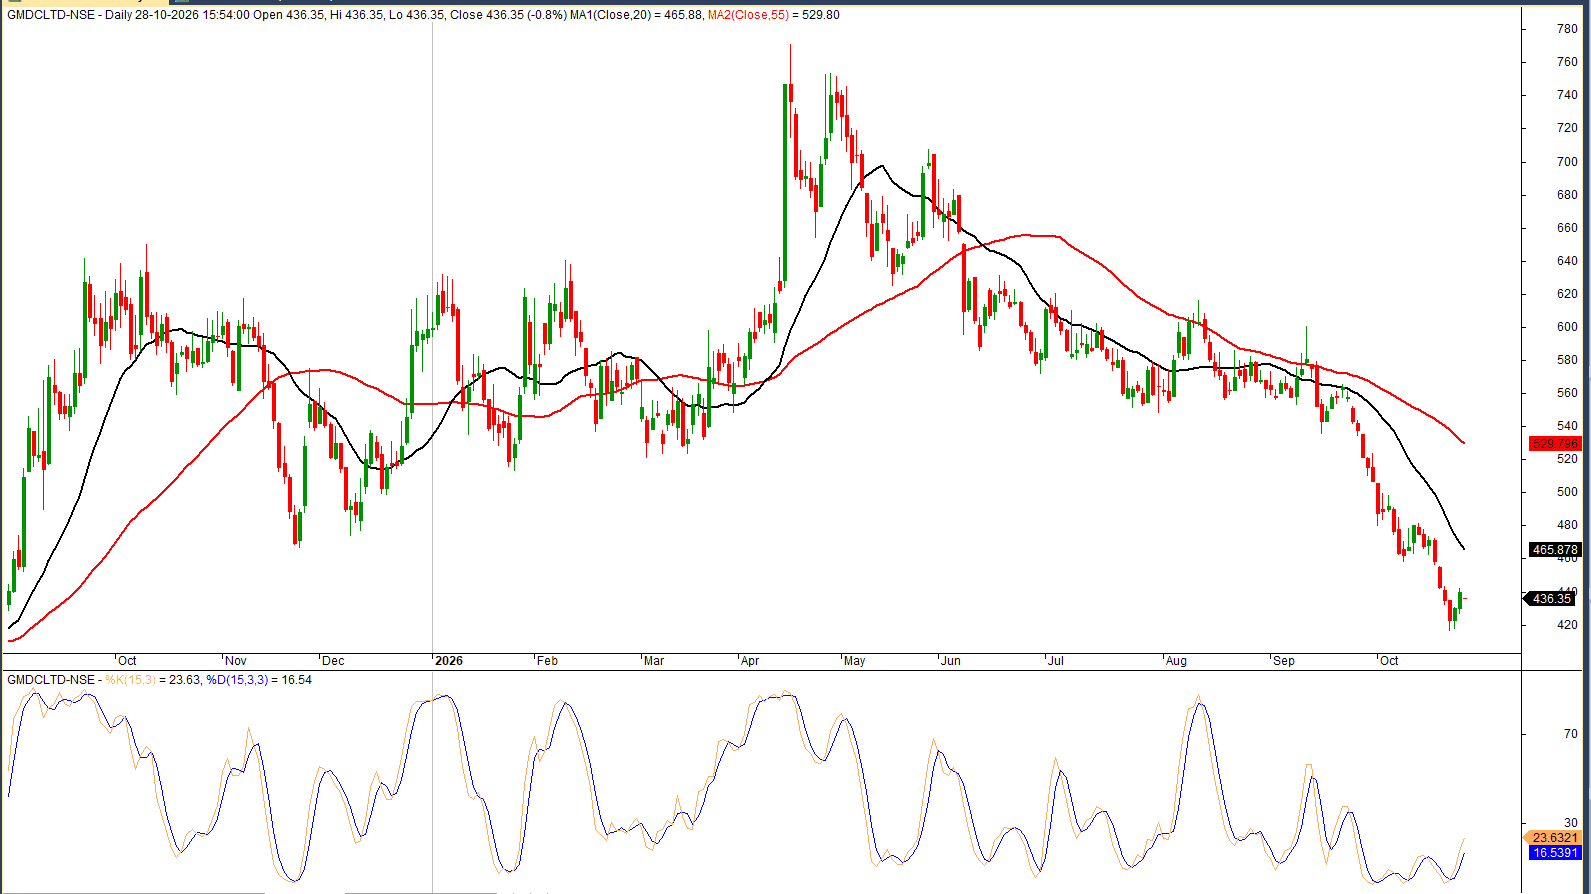Click the 2026 year label on time axis
The image size is (1591, 894).
(449, 661)
